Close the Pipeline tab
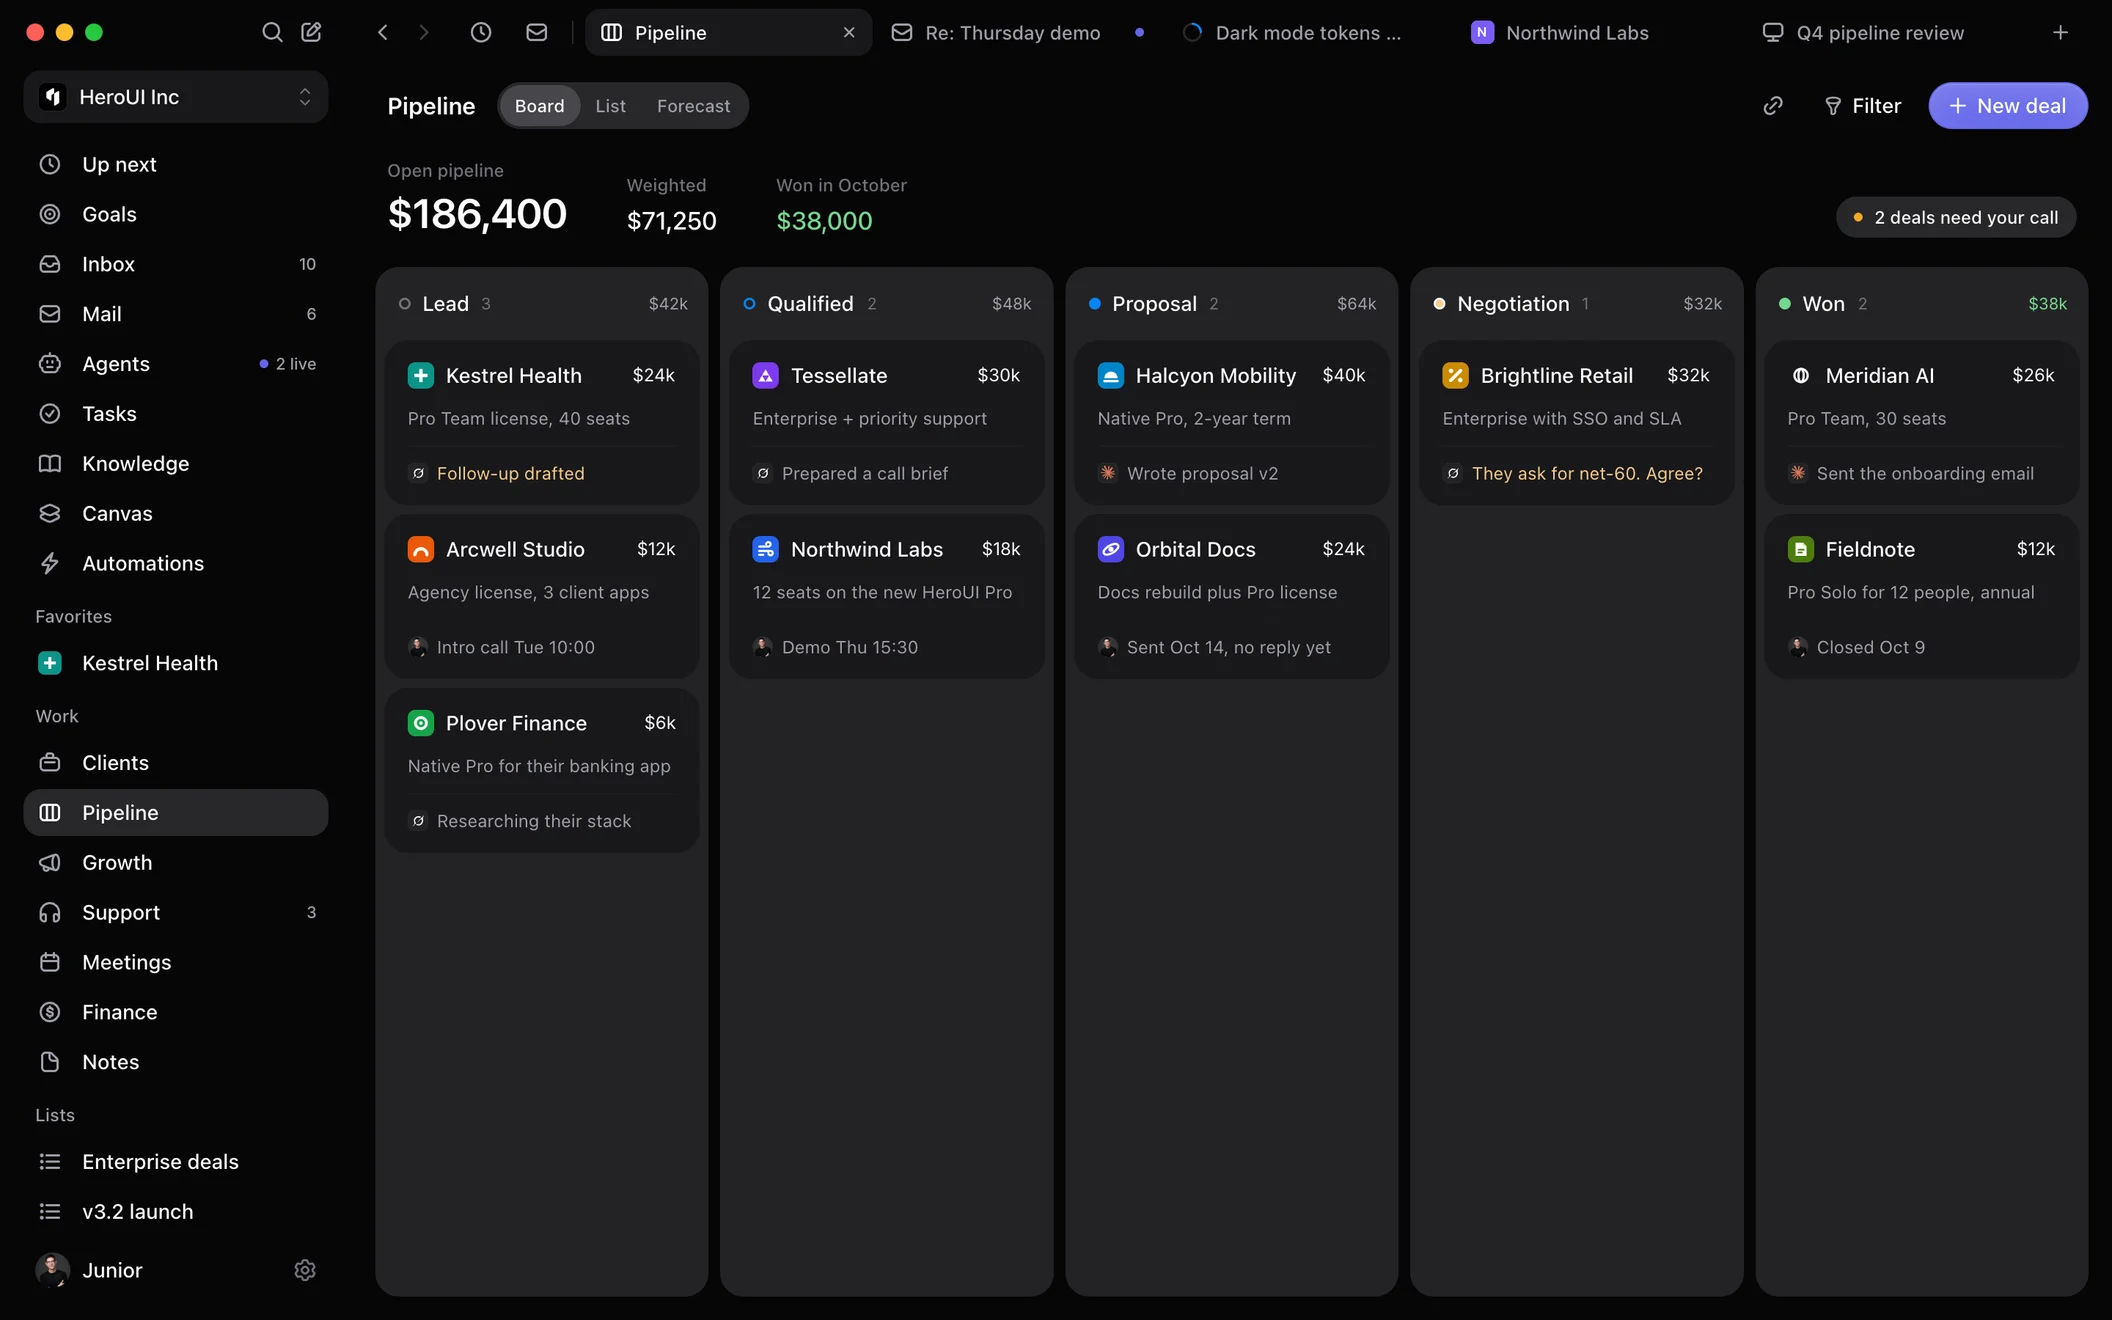Image resolution: width=2112 pixels, height=1320 pixels. pyautogui.click(x=849, y=32)
